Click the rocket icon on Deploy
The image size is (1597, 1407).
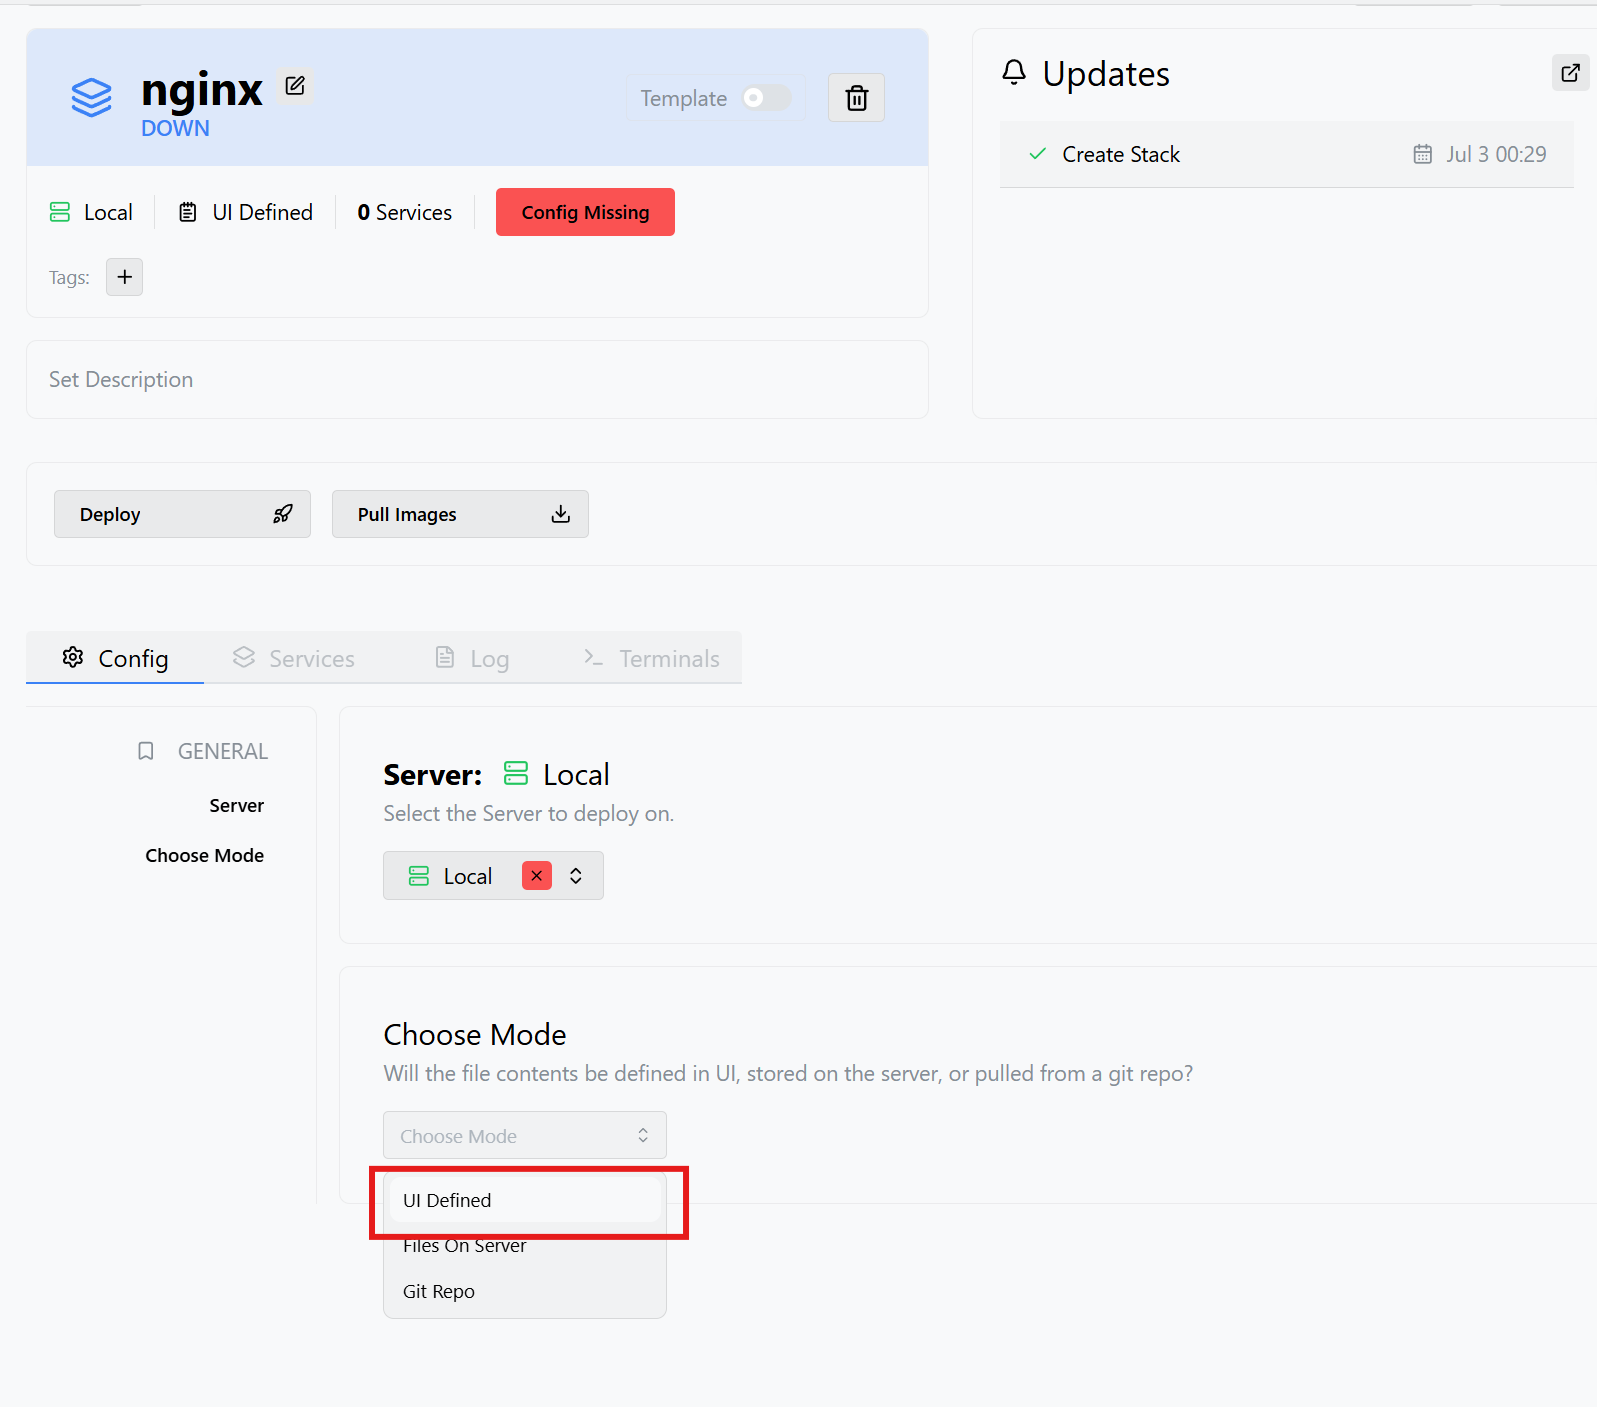(x=283, y=514)
